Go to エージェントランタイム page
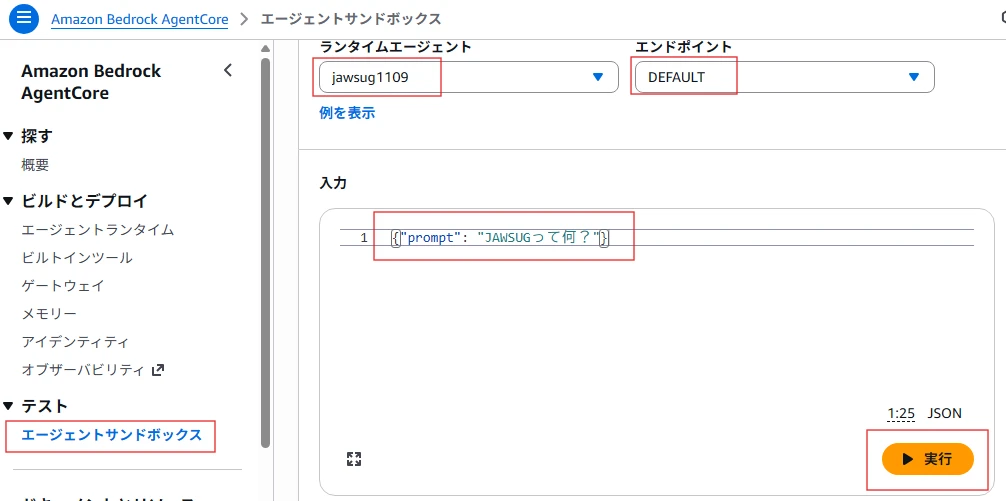This screenshot has width=1006, height=501. point(98,230)
